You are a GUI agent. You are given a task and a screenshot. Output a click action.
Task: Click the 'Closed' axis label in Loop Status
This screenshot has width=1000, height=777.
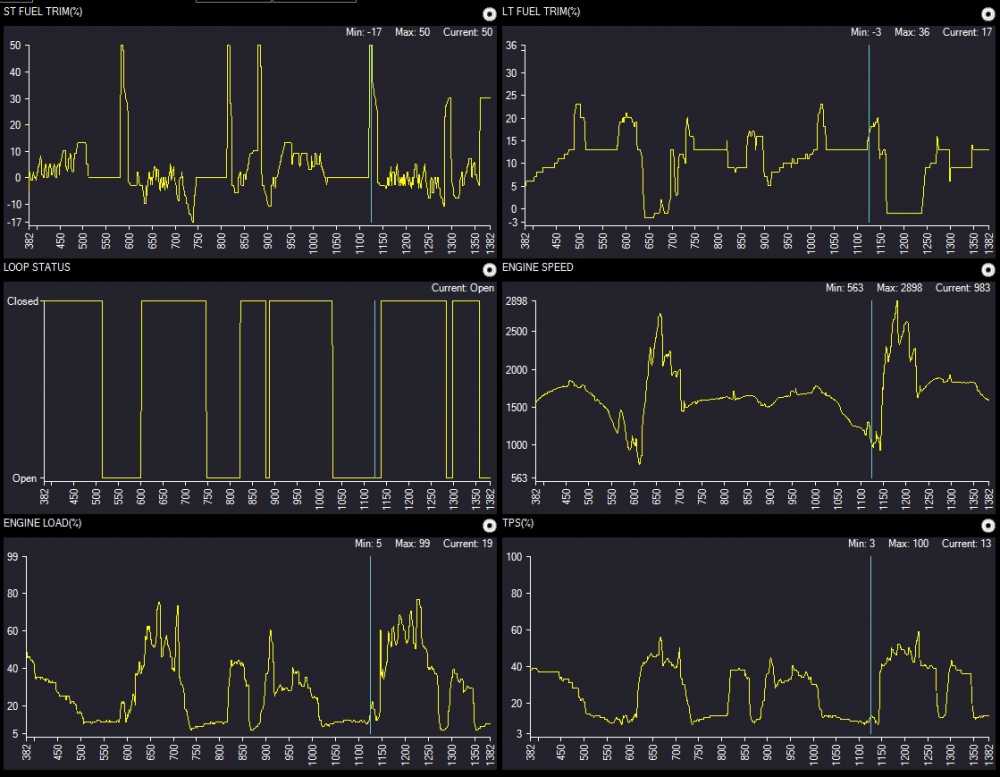(x=23, y=300)
